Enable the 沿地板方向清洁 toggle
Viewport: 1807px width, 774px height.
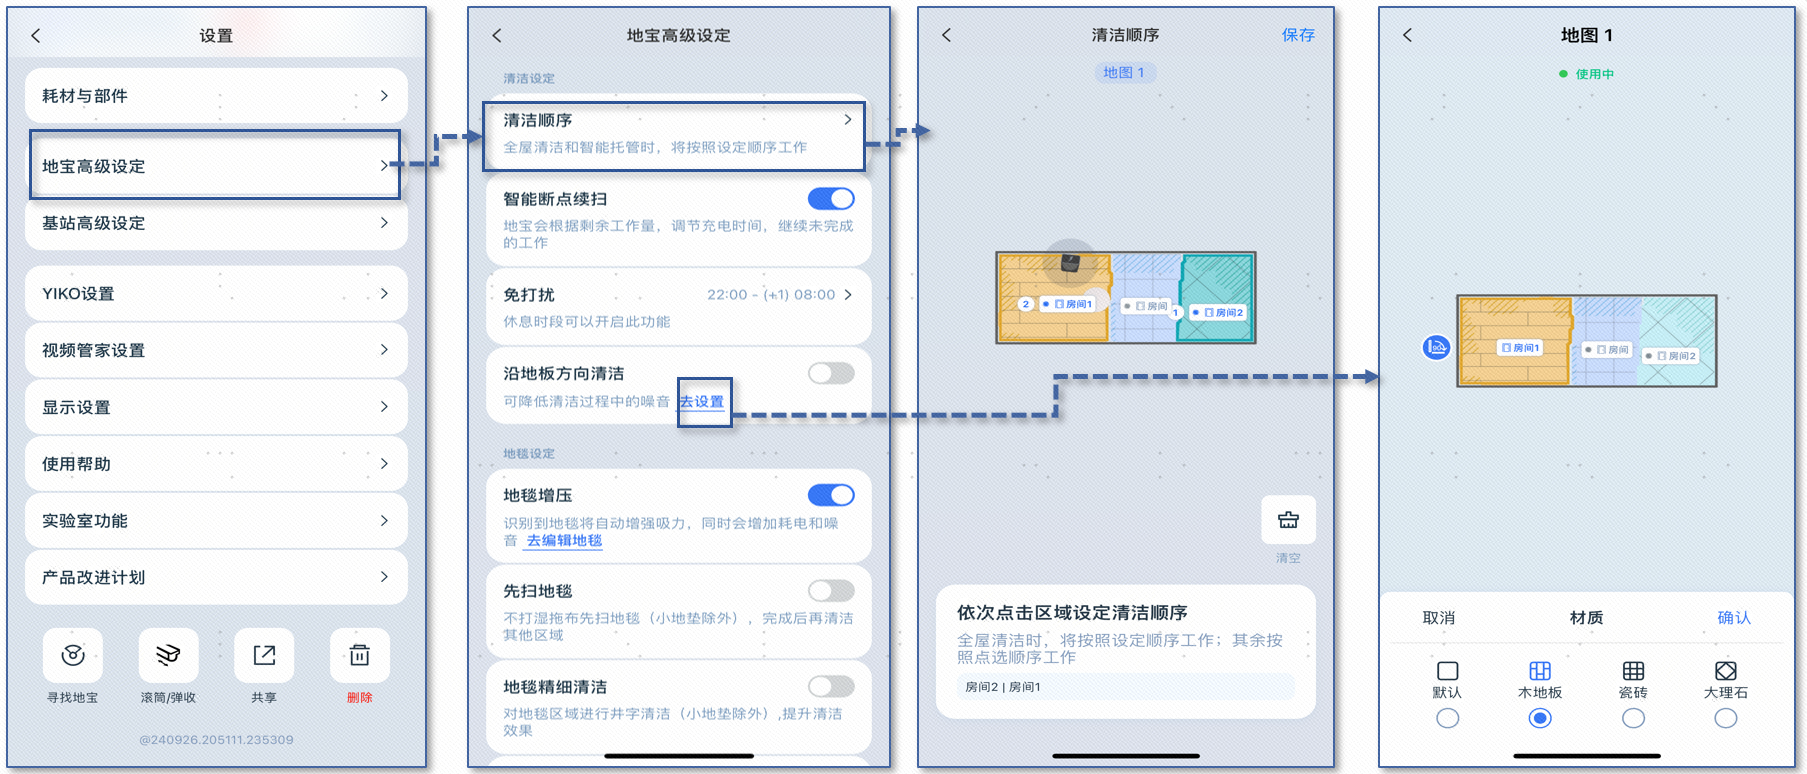[x=830, y=373]
